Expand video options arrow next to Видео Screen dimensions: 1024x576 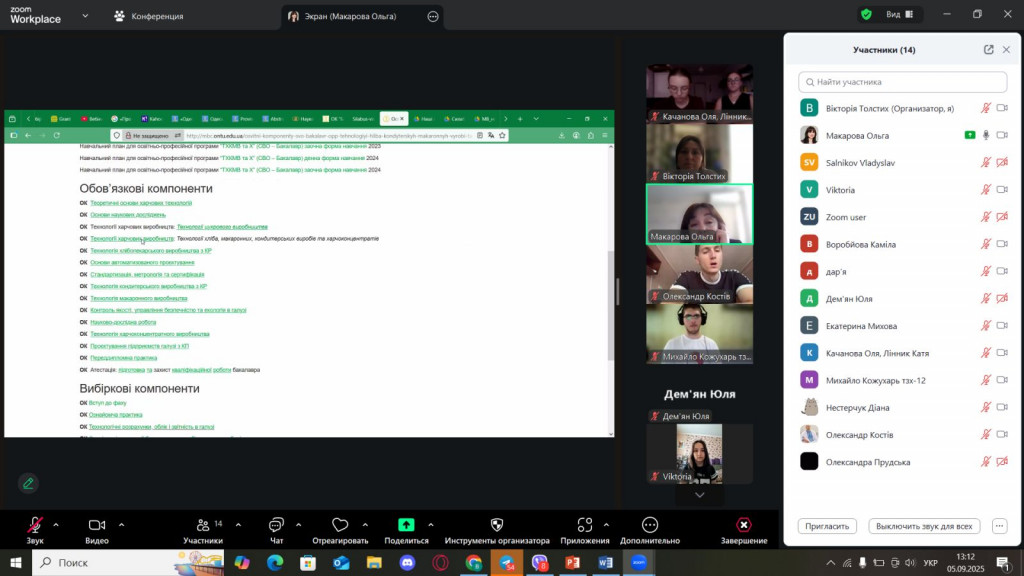pyautogui.click(x=122, y=524)
